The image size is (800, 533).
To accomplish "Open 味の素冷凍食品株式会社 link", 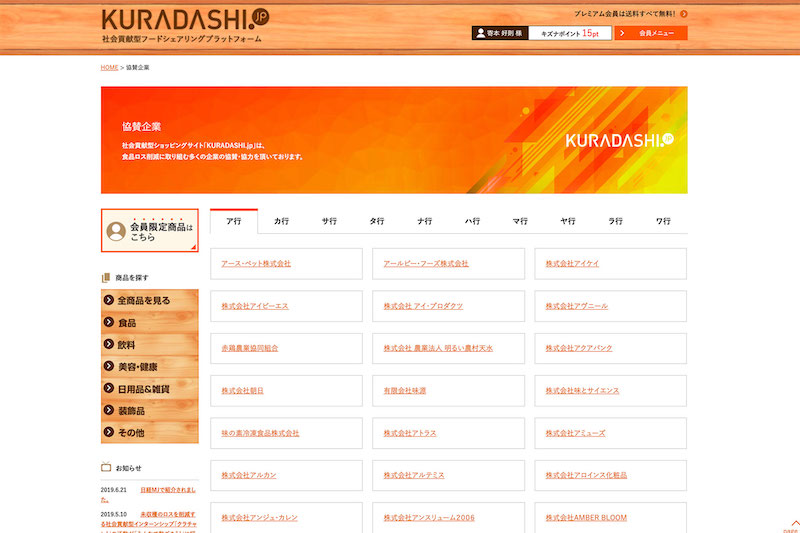I will tap(260, 433).
